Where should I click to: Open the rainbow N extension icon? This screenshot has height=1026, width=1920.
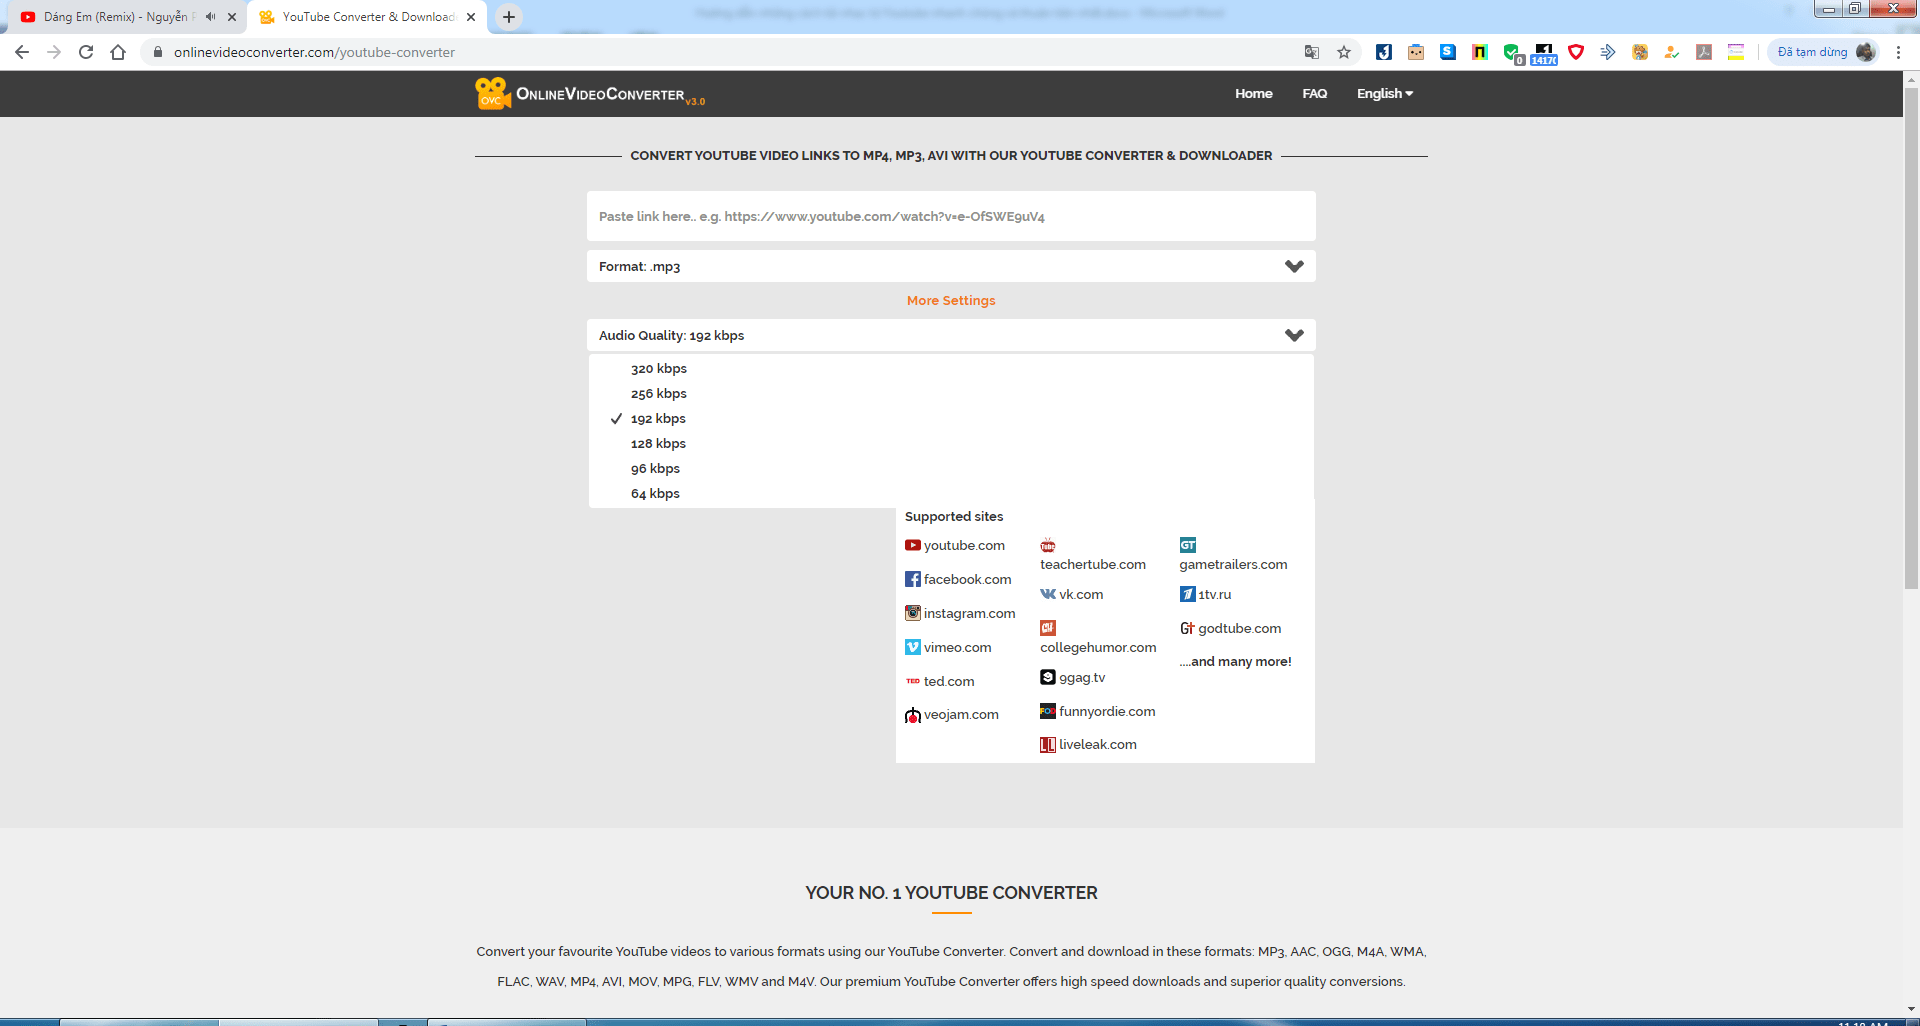coord(1480,52)
